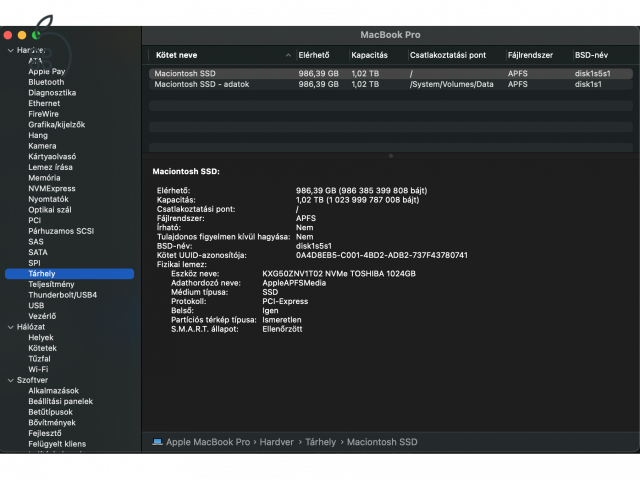Sort by Kötet neve column header

[x=176, y=55]
